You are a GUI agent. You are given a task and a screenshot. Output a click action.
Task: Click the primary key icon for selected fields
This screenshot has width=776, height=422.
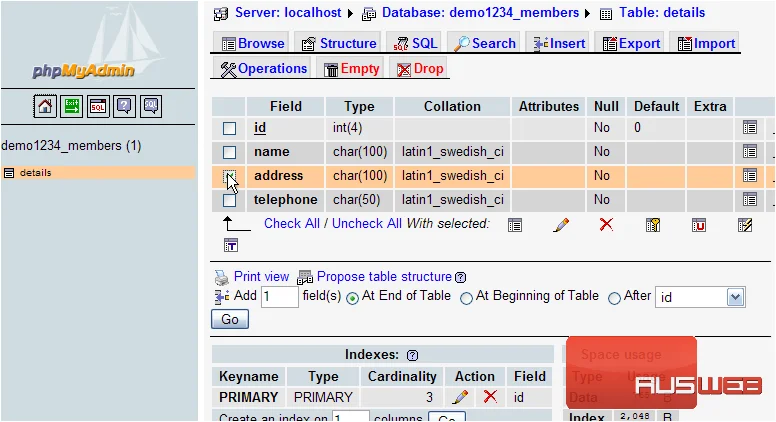(653, 225)
